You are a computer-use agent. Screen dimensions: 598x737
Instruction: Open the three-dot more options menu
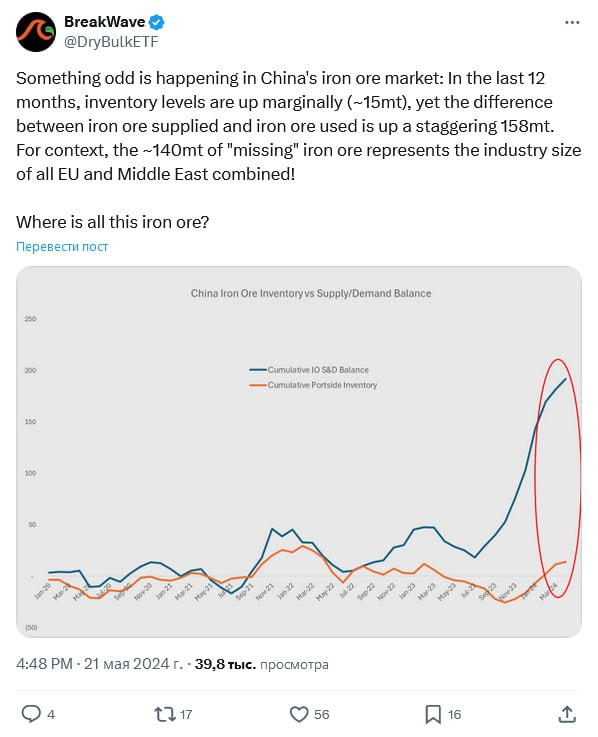click(572, 22)
